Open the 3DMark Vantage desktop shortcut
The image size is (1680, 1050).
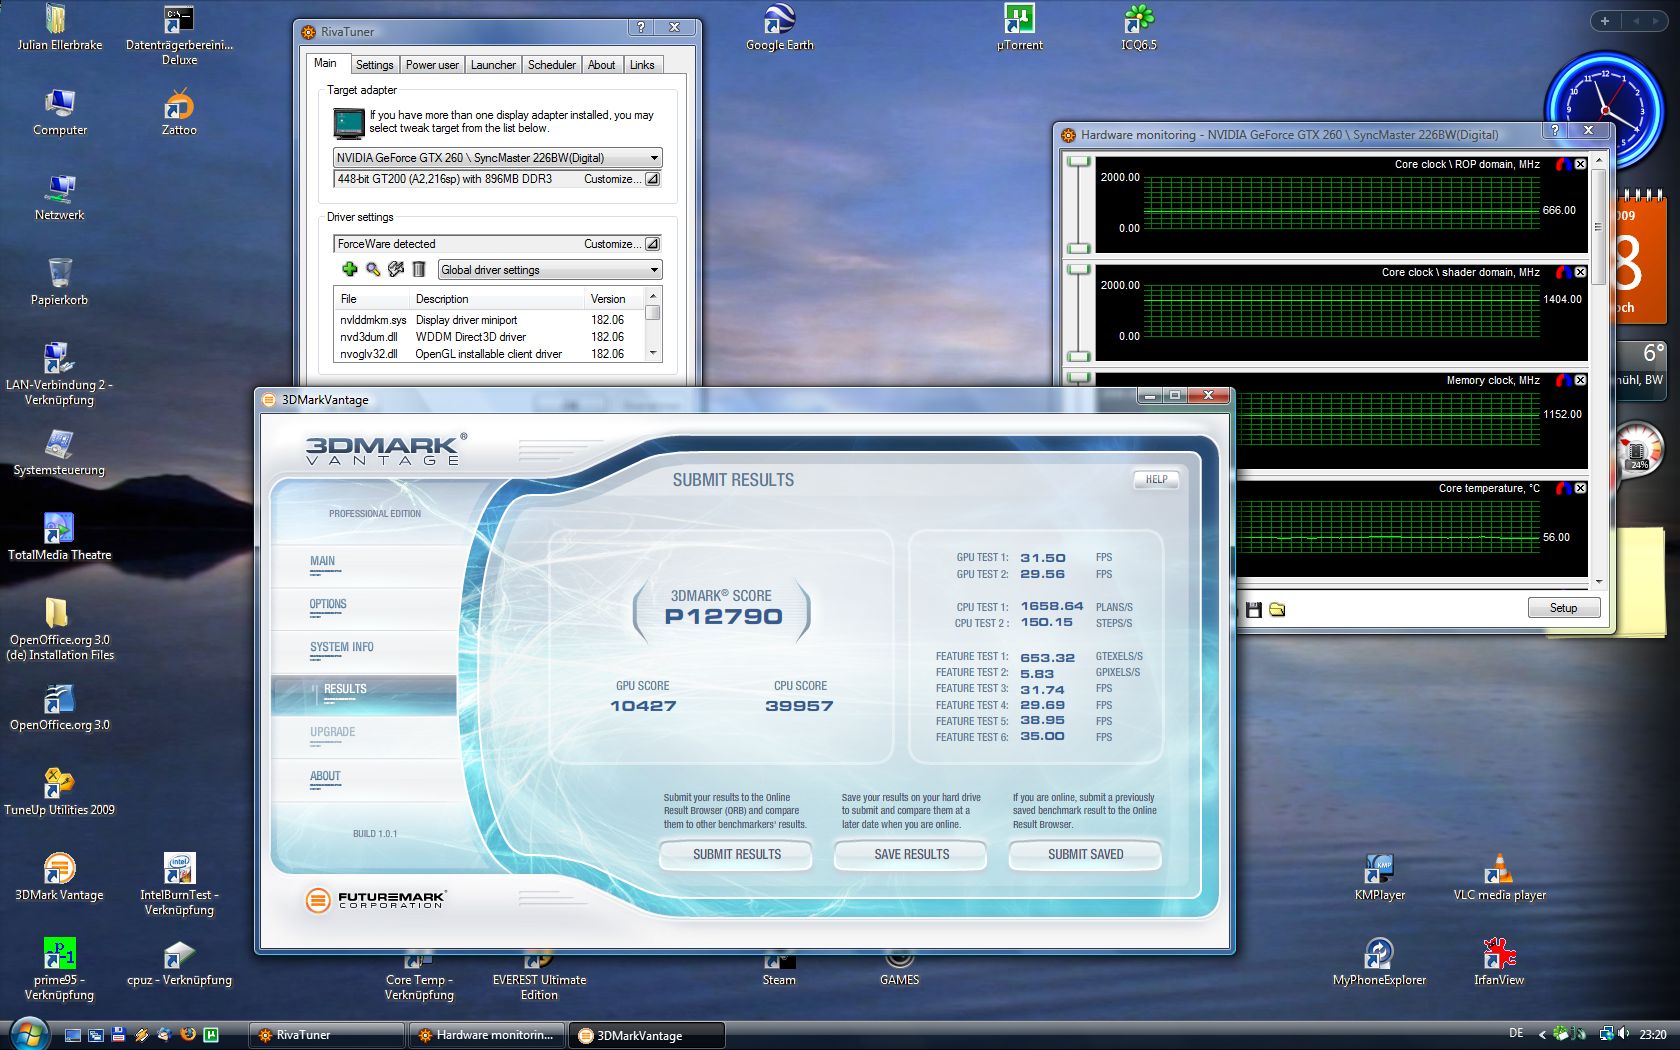point(59,877)
